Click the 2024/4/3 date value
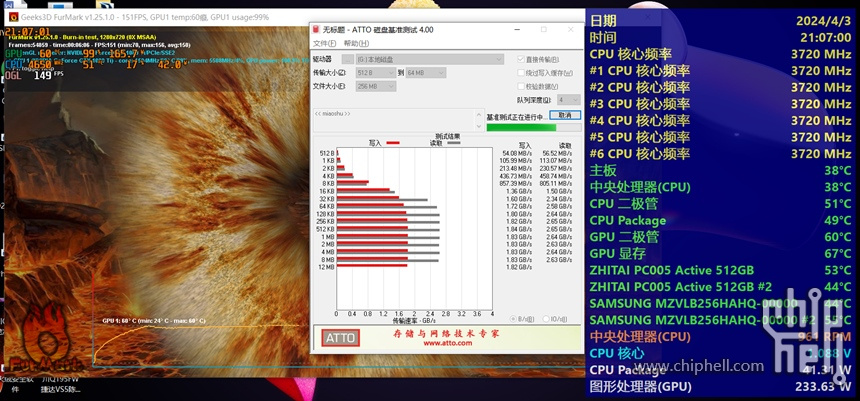This screenshot has width=860, height=401. (x=824, y=21)
